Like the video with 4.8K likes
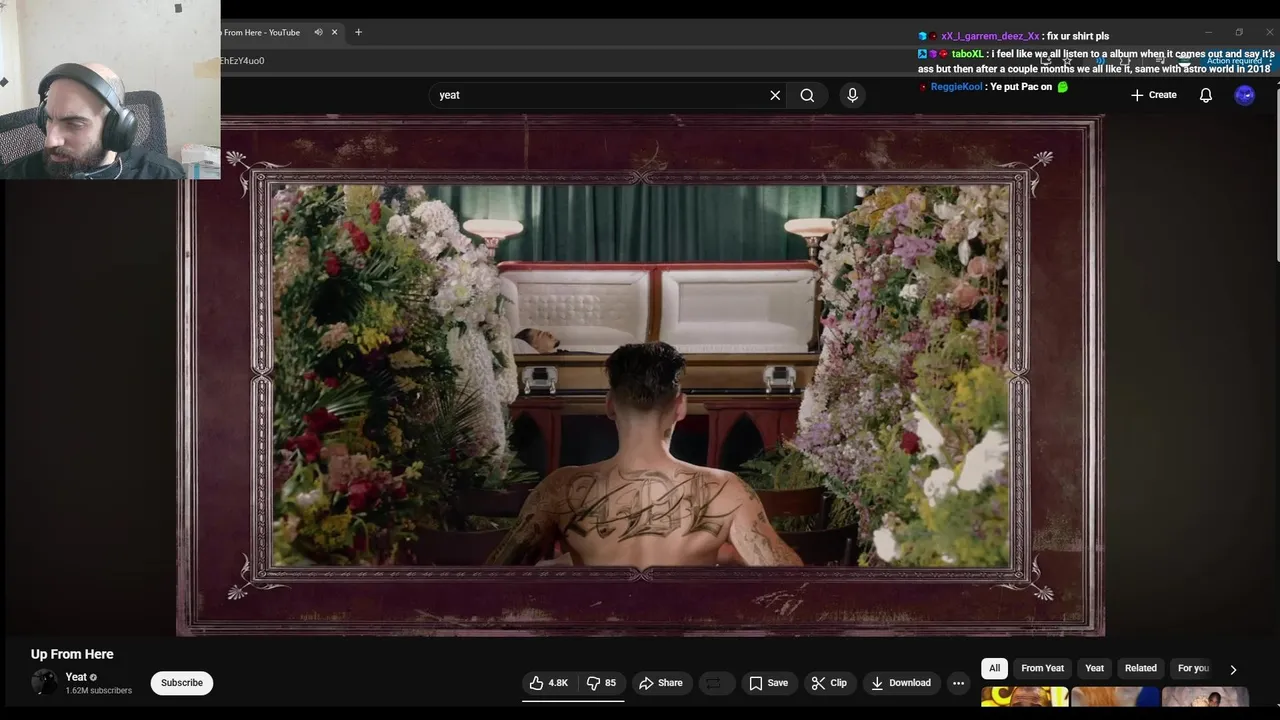This screenshot has width=1280, height=720. click(x=548, y=683)
